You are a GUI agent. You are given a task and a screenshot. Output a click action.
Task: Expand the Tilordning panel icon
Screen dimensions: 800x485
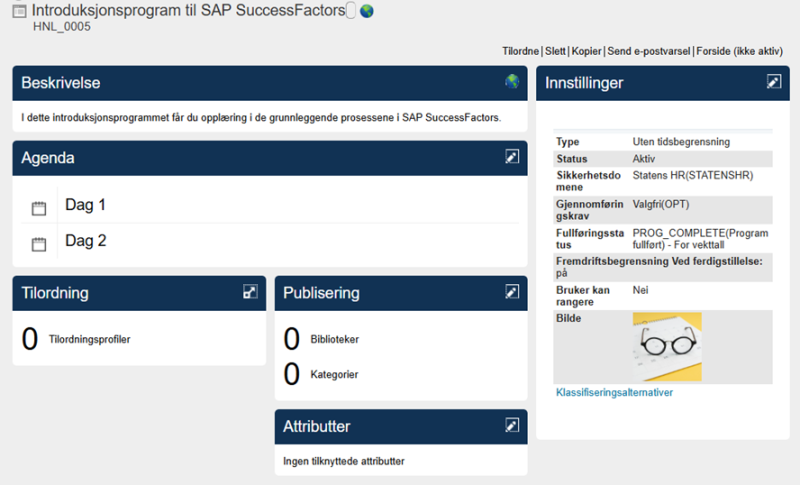[x=250, y=292]
